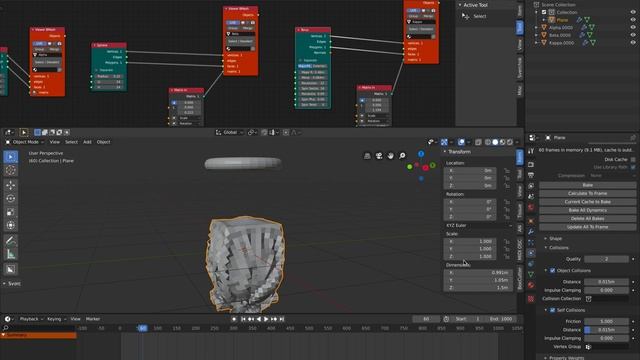This screenshot has height=360, width=640.
Task: Toggle the Disk Cache checkbox
Action: tap(633, 160)
